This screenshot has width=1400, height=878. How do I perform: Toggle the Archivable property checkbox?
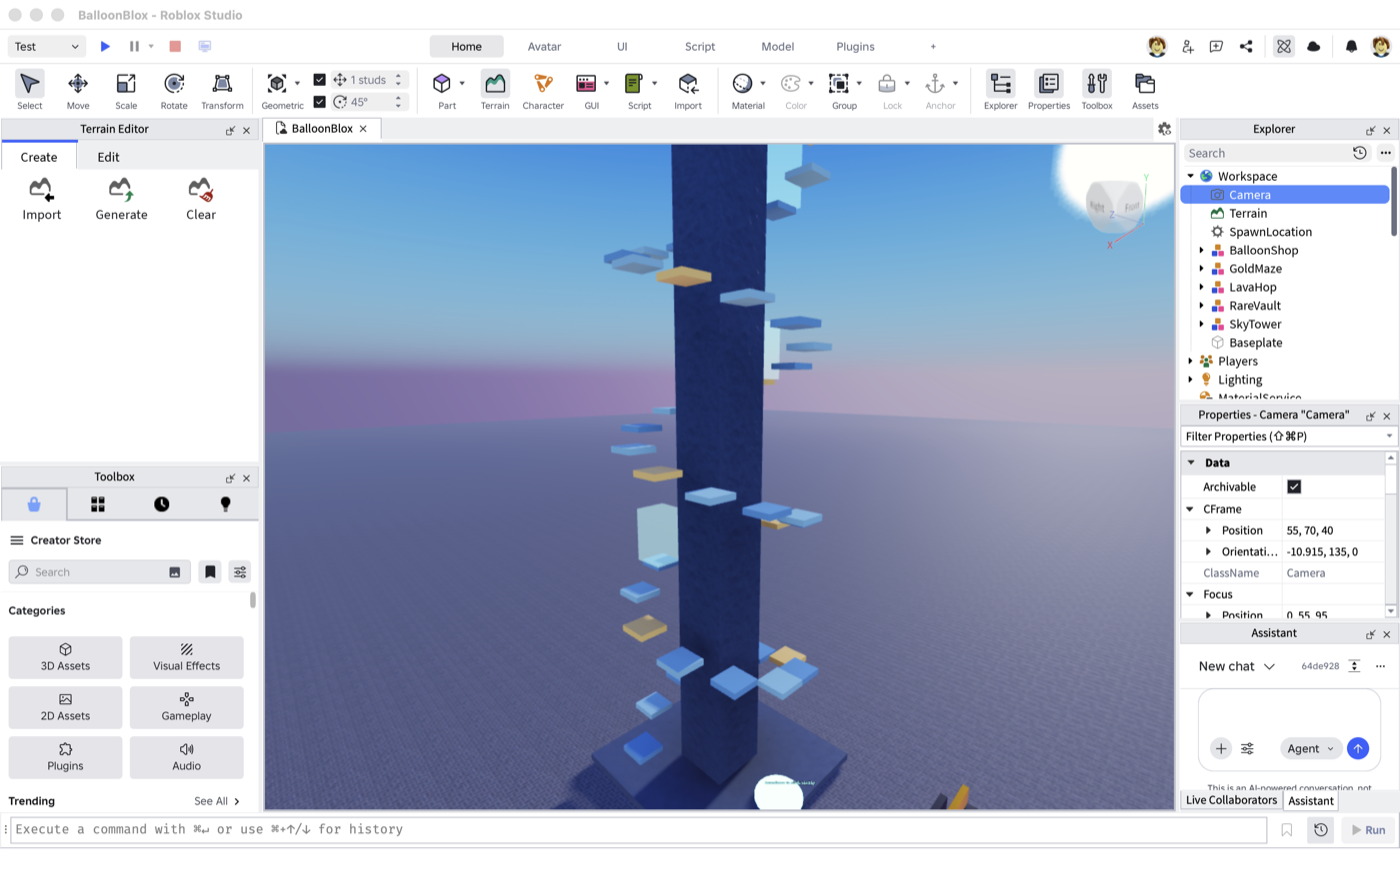[x=1294, y=487]
